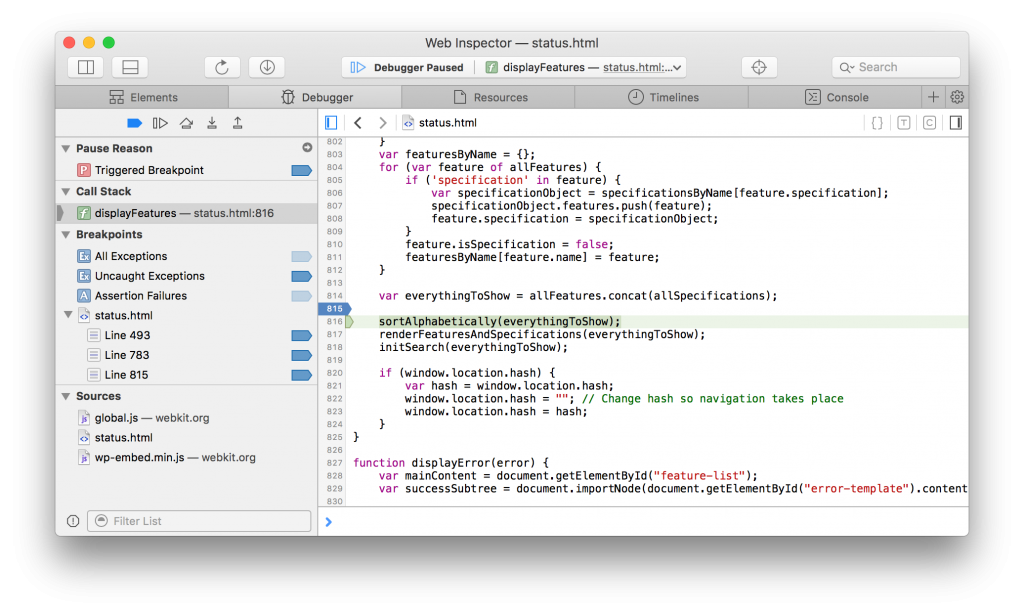The image size is (1024, 615).
Task: Click the line 815 breakpoint marker in gutter
Action: (x=333, y=309)
